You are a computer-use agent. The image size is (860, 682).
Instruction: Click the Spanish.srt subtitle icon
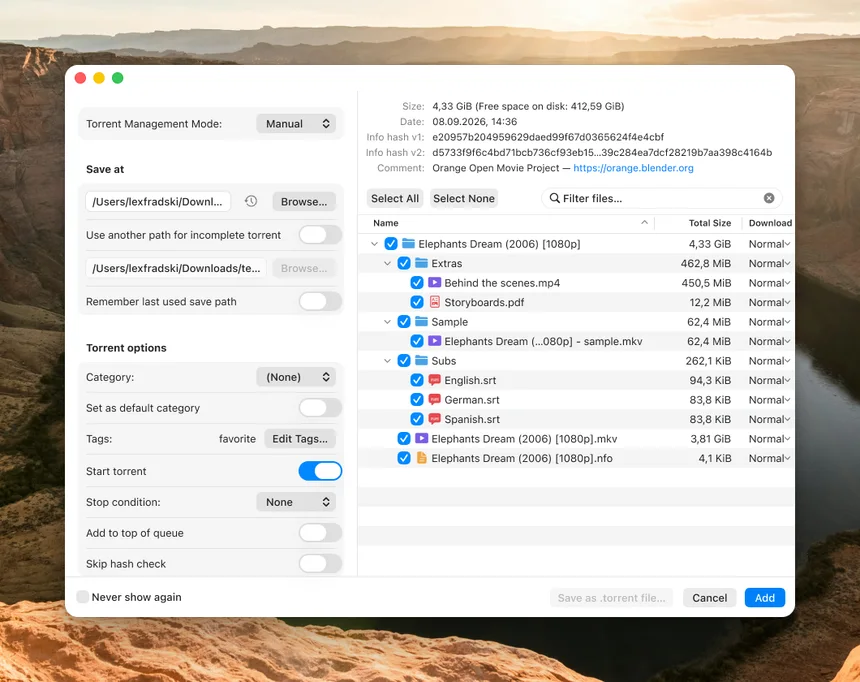[x=434, y=419]
